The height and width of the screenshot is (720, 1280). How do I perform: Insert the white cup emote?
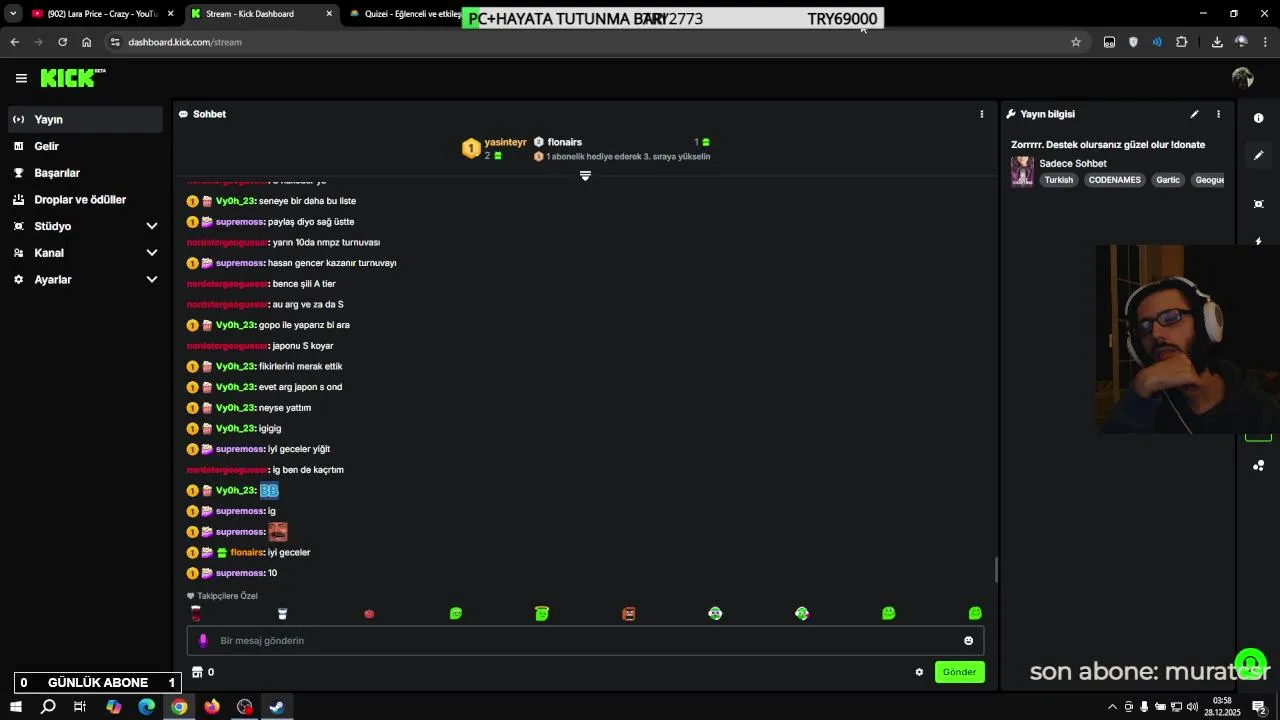[282, 614]
